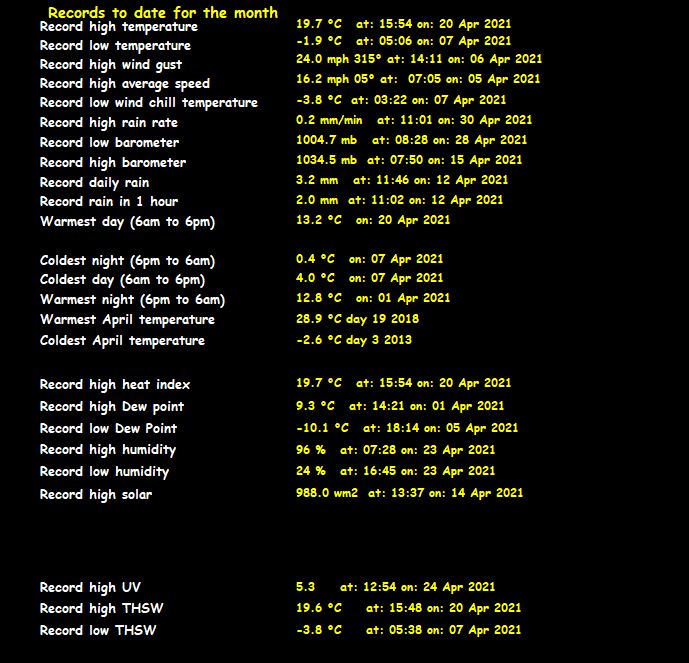Screen dimensions: 689x663
Task: Select the 'Coldest April temperature' label
Action: click(x=122, y=341)
